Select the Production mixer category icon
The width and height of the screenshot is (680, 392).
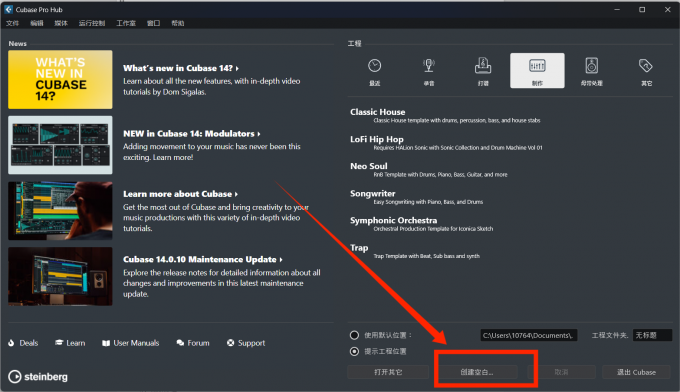click(x=537, y=66)
